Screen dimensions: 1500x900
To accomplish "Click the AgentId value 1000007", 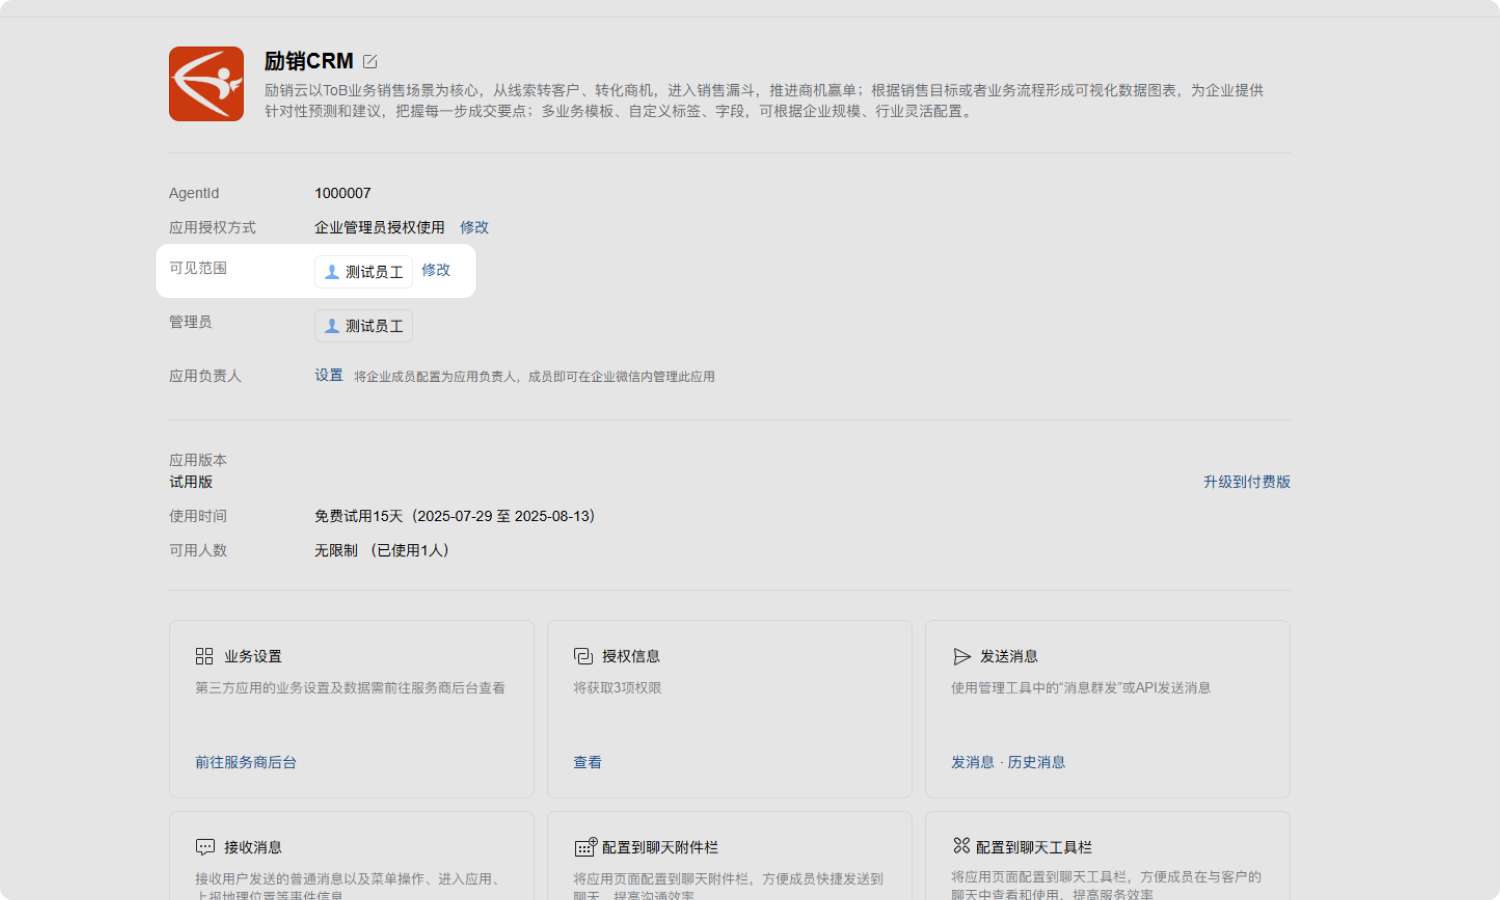I will point(343,193).
